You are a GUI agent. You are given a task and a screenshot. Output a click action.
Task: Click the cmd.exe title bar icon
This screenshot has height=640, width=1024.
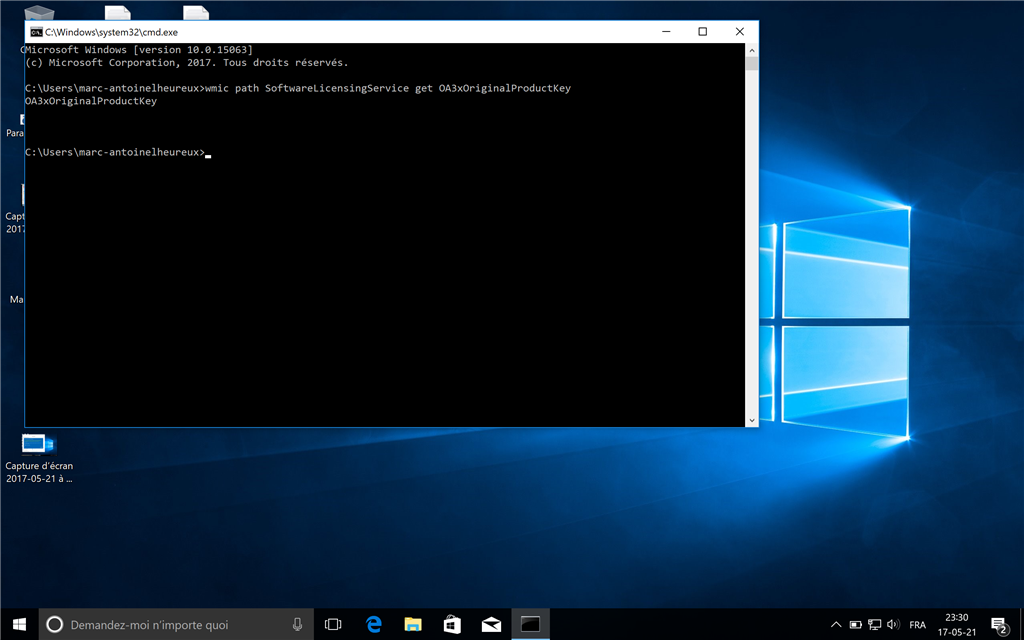pos(37,32)
